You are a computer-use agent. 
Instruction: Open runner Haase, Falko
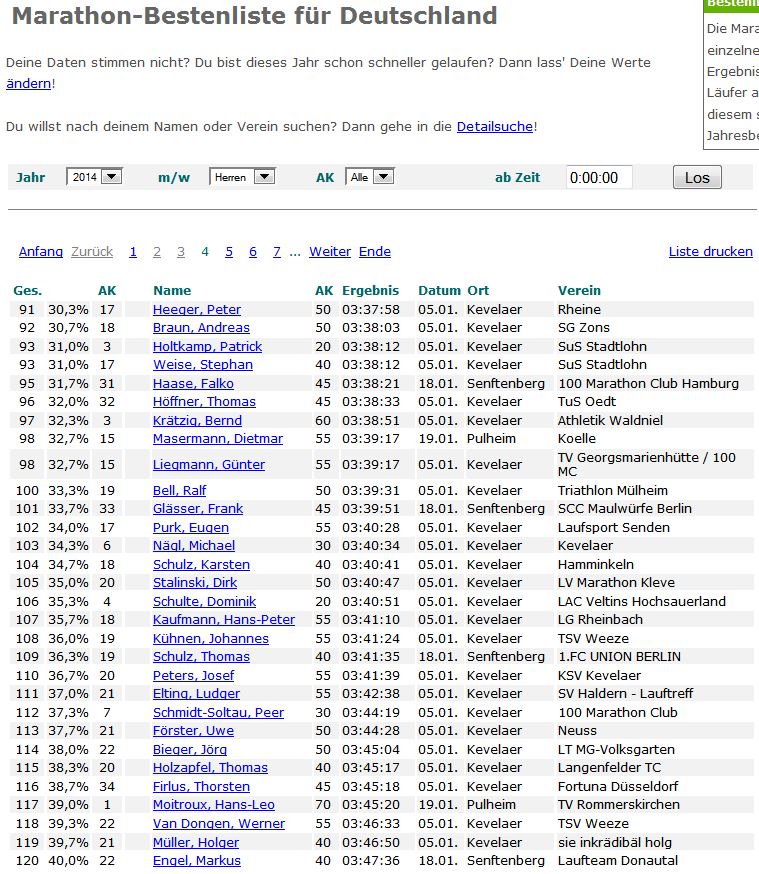click(193, 383)
